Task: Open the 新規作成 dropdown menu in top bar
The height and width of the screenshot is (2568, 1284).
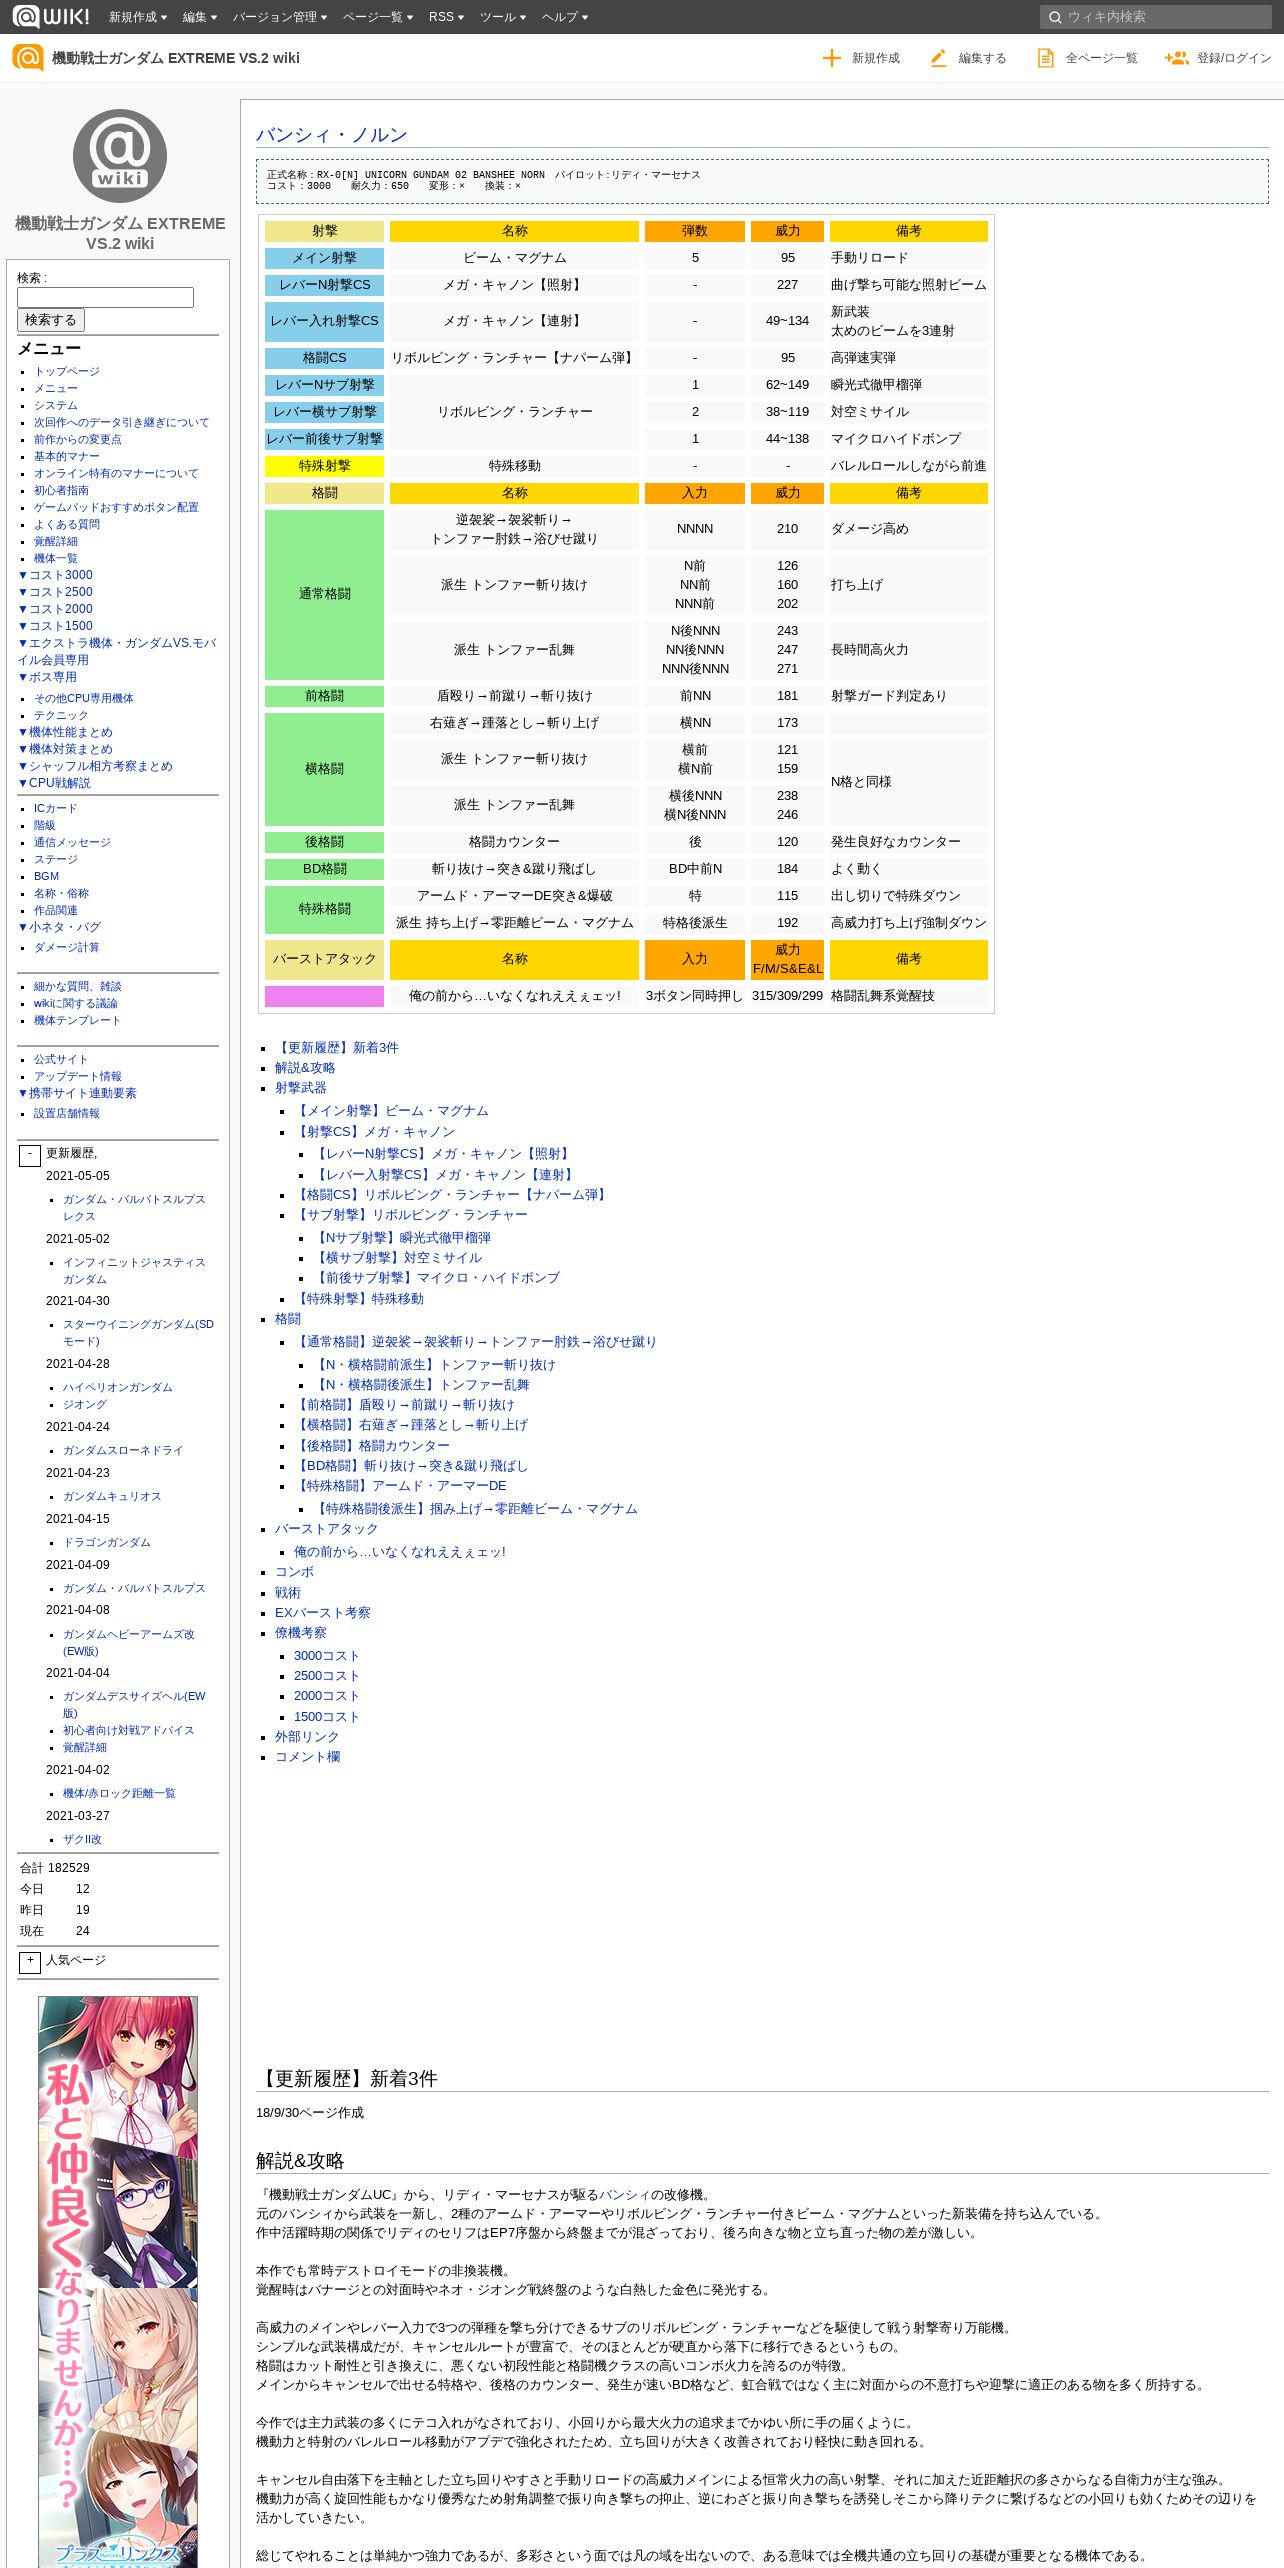Action: click(x=138, y=17)
